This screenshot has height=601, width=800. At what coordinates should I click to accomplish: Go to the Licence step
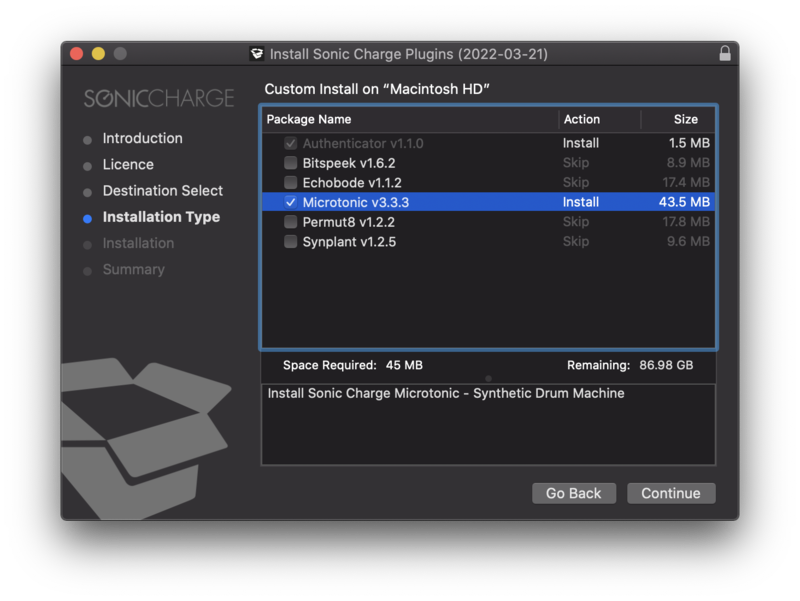[128, 165]
